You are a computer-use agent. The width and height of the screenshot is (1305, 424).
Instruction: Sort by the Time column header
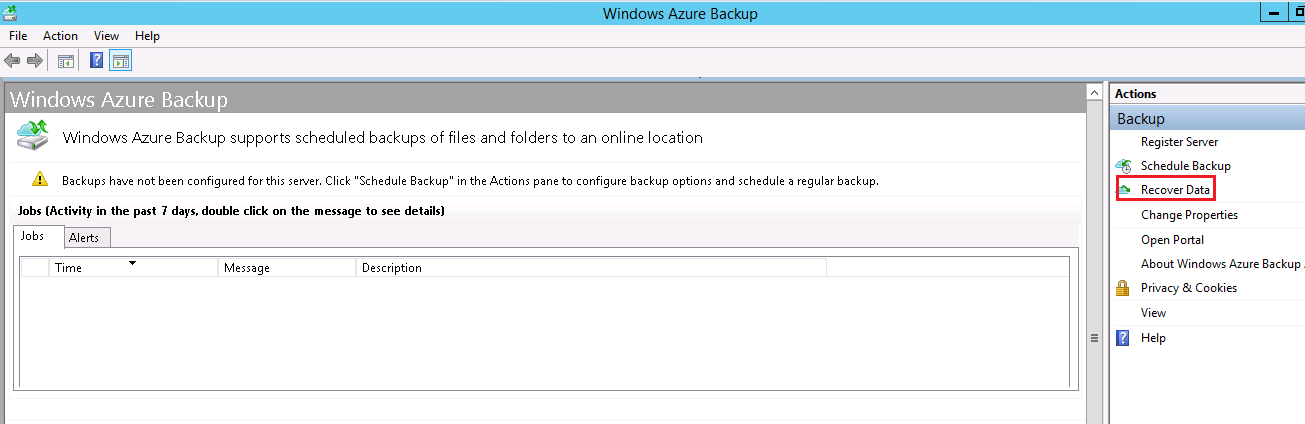133,267
